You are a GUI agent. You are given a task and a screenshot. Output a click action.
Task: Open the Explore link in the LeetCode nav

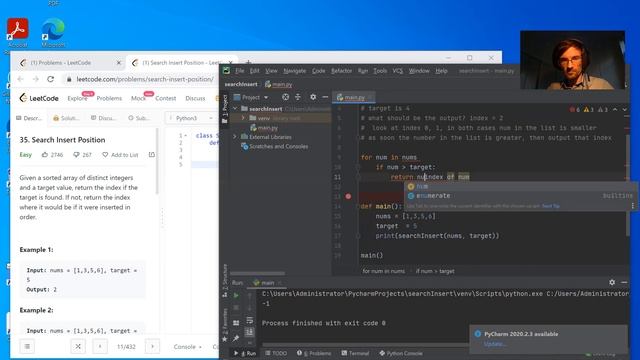tap(78, 98)
